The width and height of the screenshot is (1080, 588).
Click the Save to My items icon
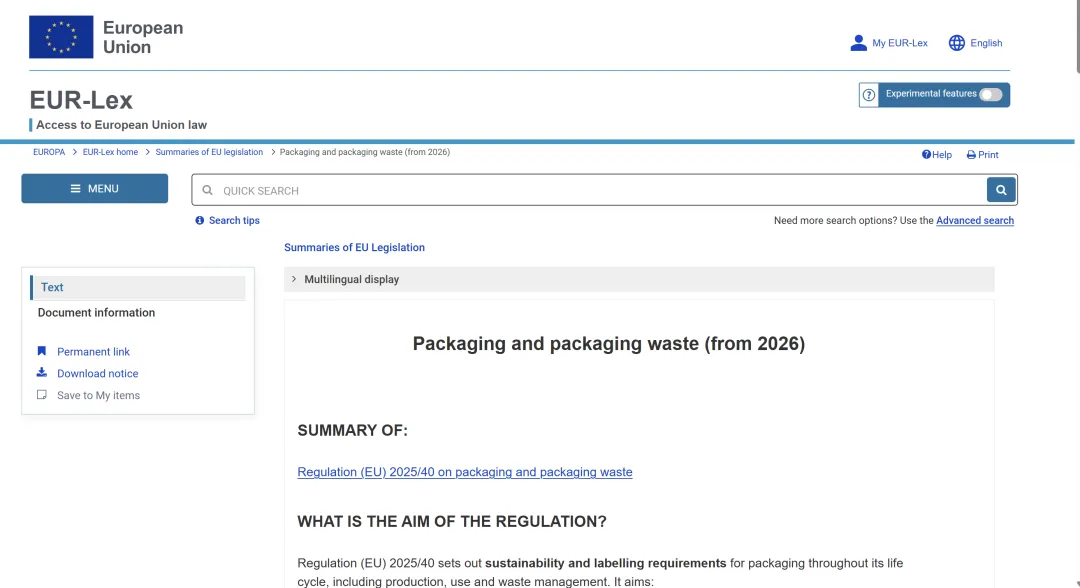[42, 395]
